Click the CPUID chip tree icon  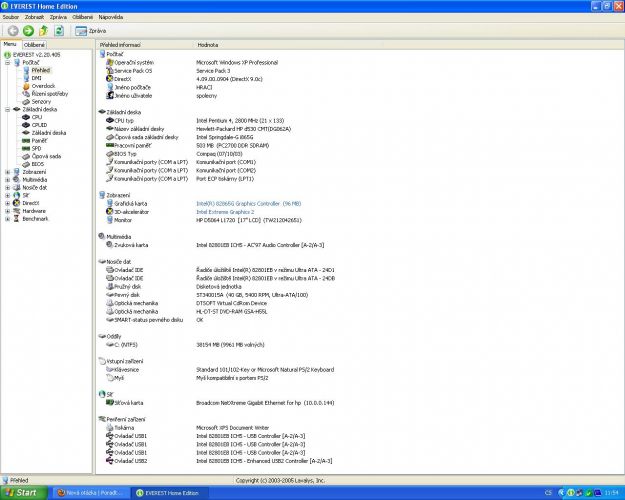26,125
